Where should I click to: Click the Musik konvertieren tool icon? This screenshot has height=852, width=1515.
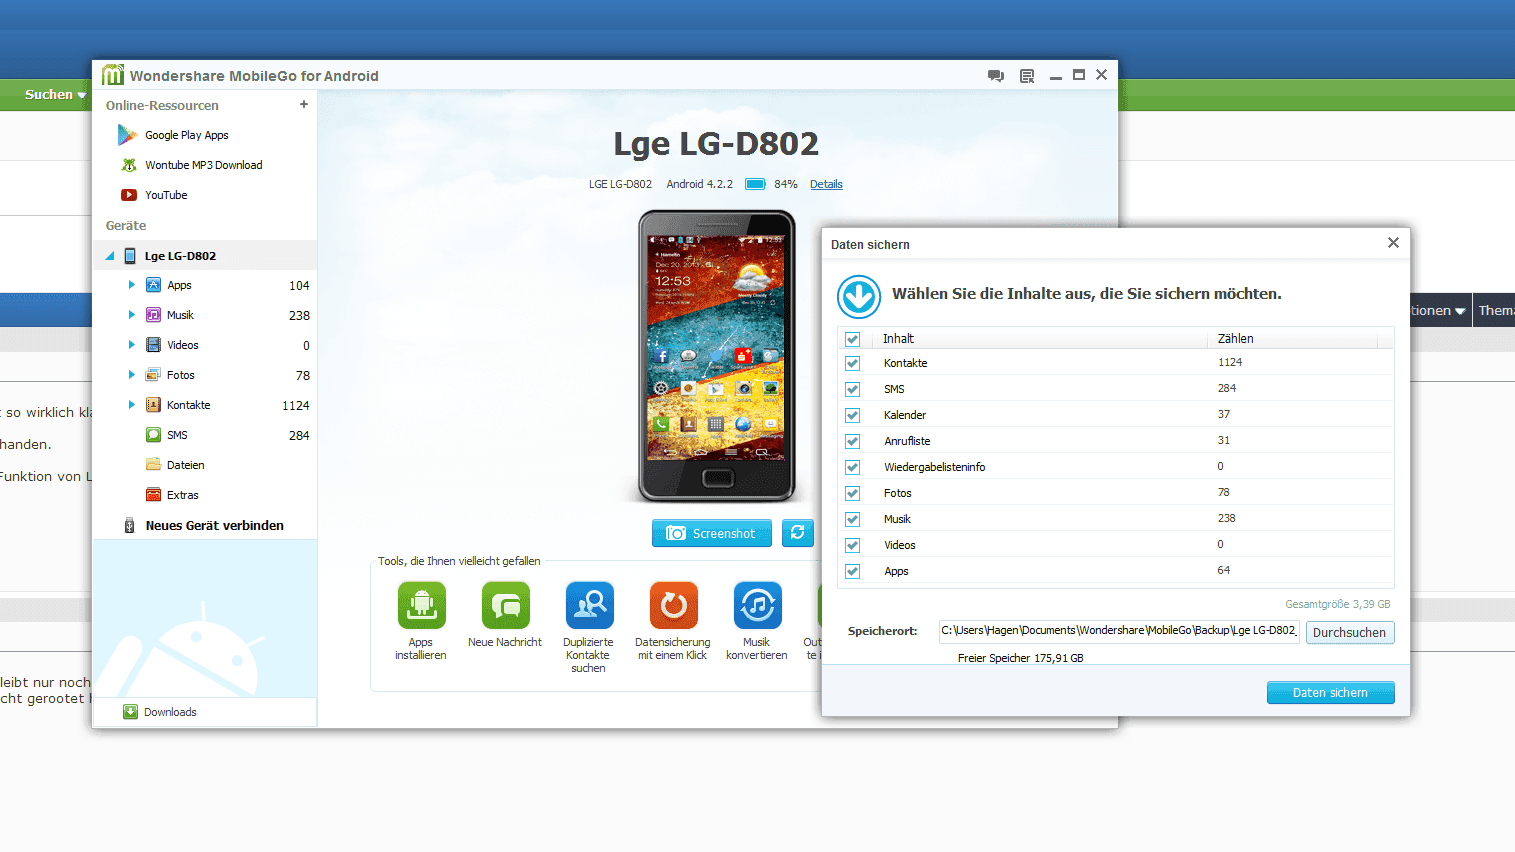point(757,605)
